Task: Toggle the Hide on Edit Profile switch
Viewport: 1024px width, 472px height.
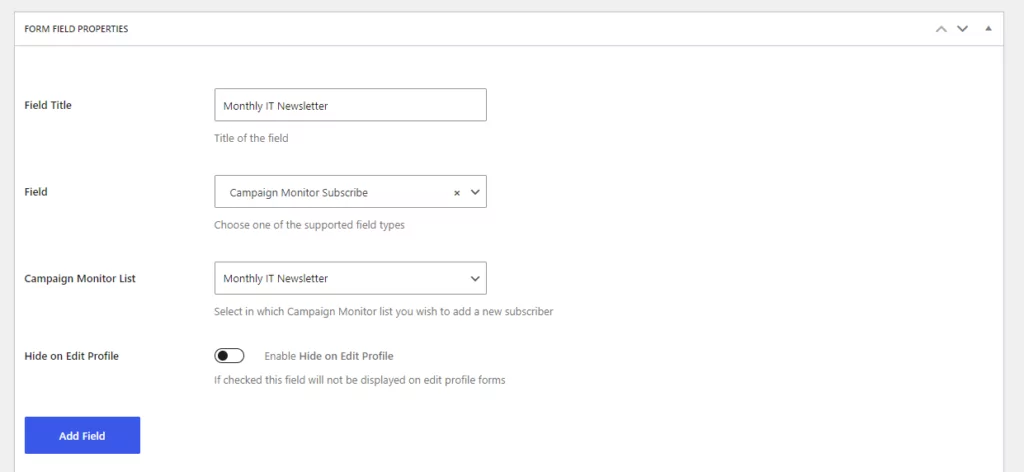Action: pos(229,356)
